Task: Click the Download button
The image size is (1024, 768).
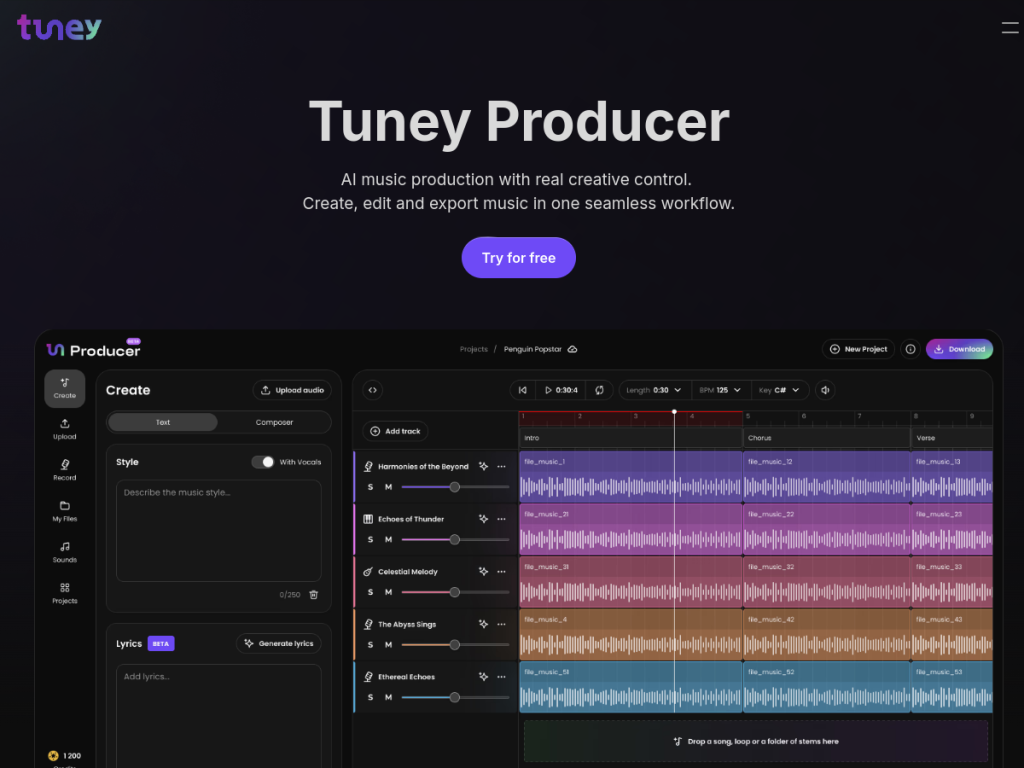Action: 959,349
